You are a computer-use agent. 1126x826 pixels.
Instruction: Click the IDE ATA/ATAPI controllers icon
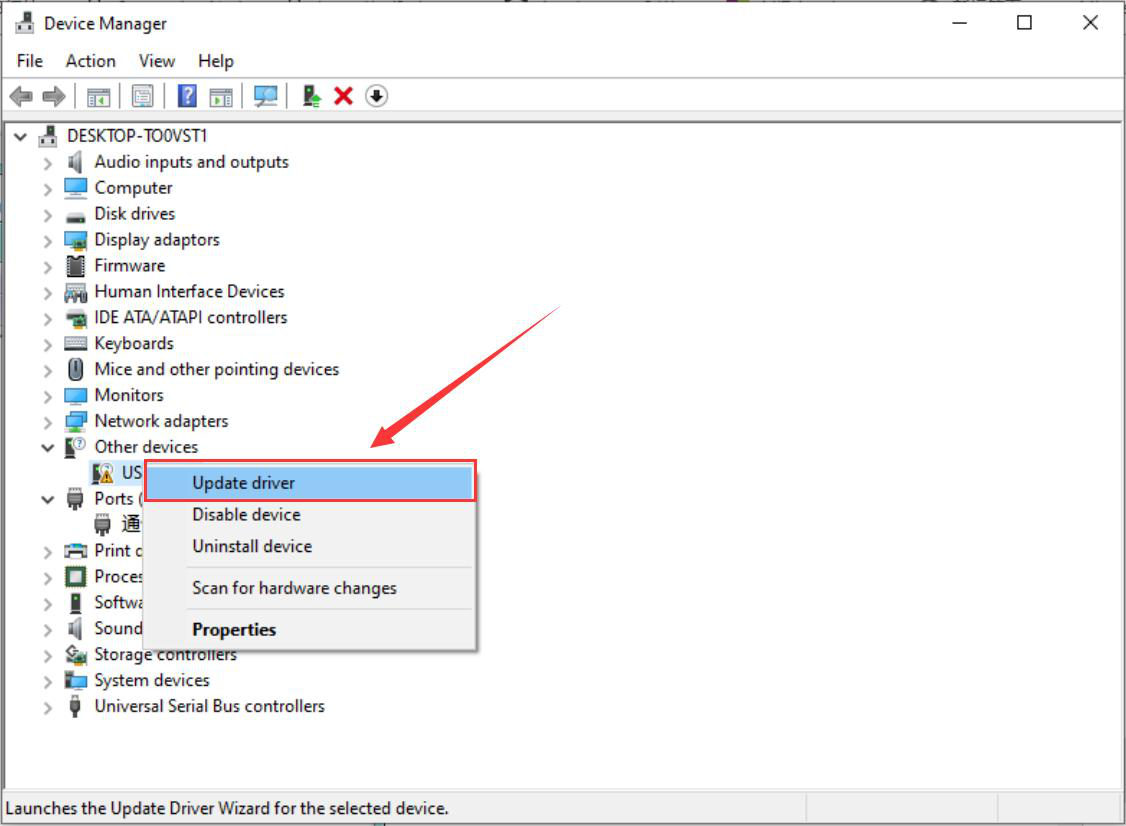[75, 318]
